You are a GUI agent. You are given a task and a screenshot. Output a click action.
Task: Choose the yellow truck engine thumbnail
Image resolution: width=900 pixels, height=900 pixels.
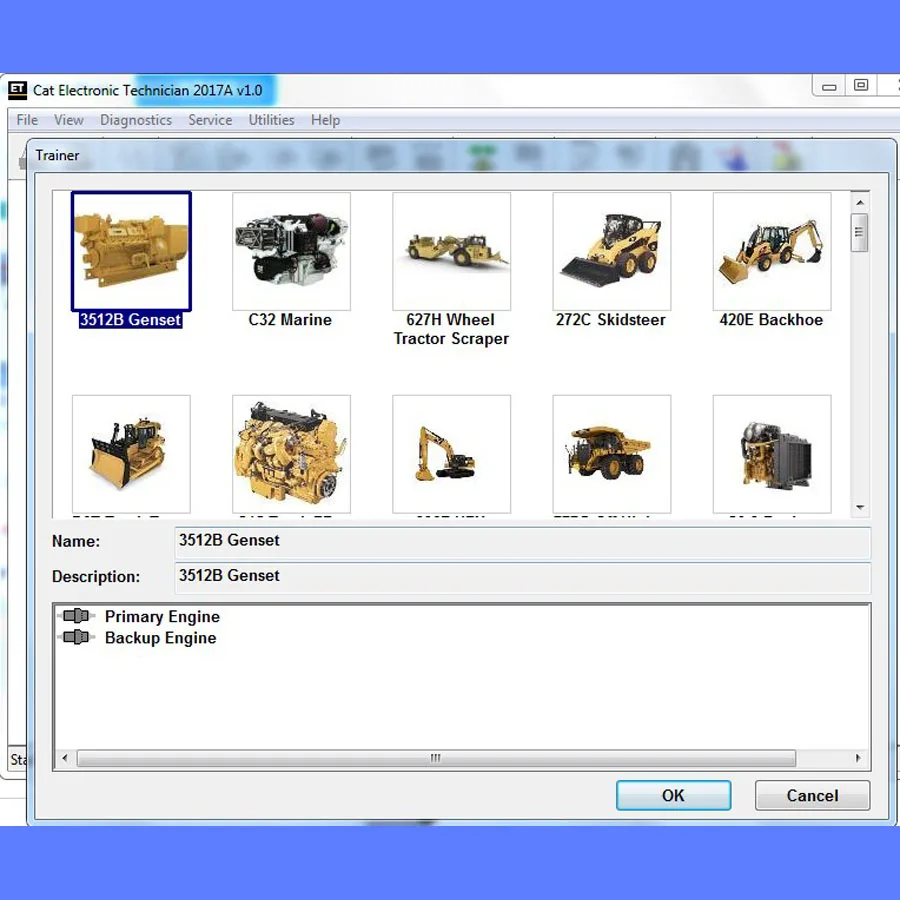pos(292,454)
